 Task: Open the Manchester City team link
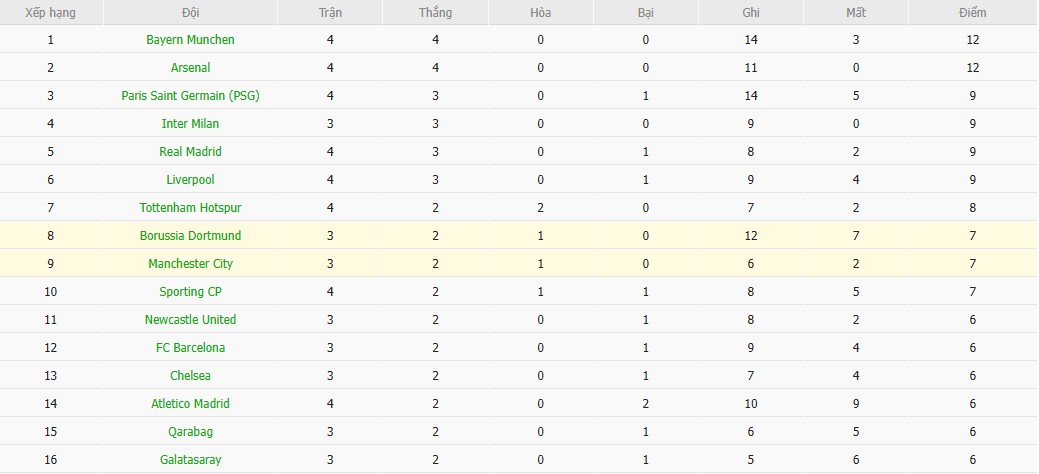point(190,264)
